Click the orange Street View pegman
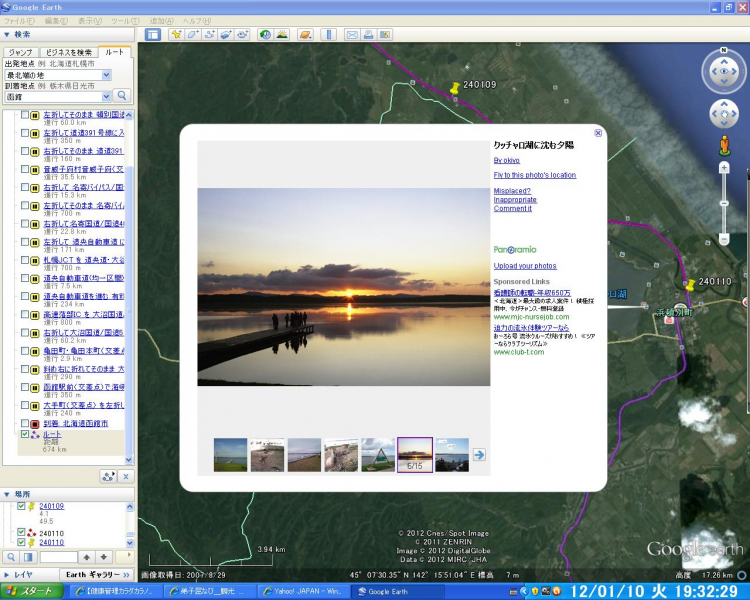 coord(724,145)
